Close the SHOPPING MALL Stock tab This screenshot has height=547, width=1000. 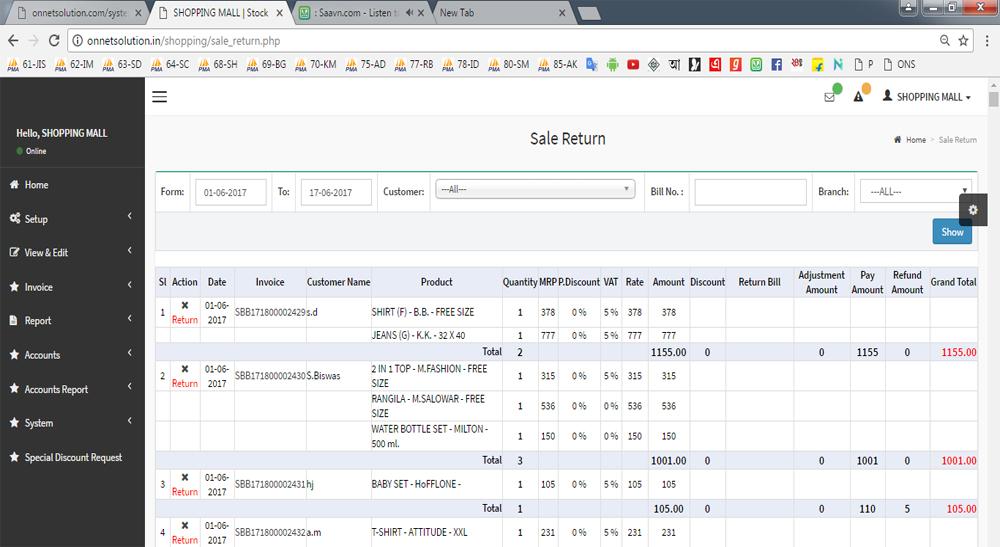(279, 13)
